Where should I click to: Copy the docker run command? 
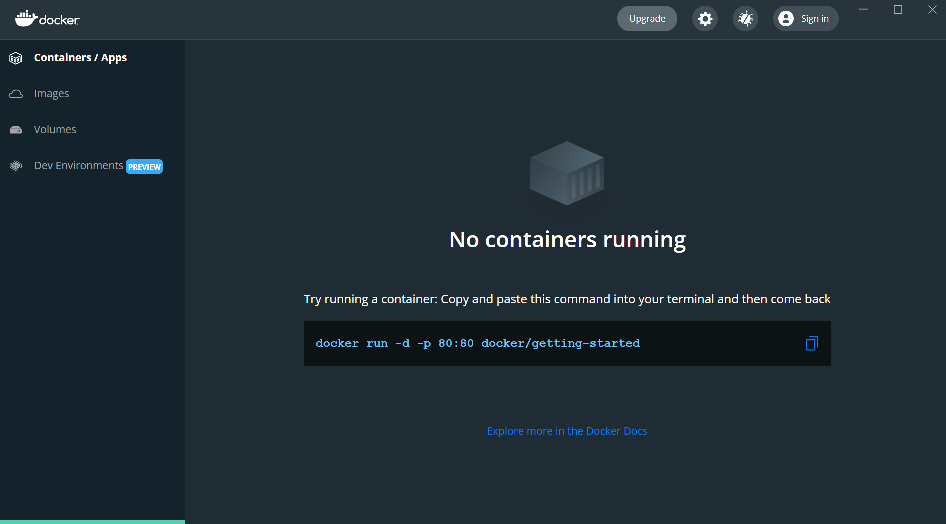coord(811,343)
